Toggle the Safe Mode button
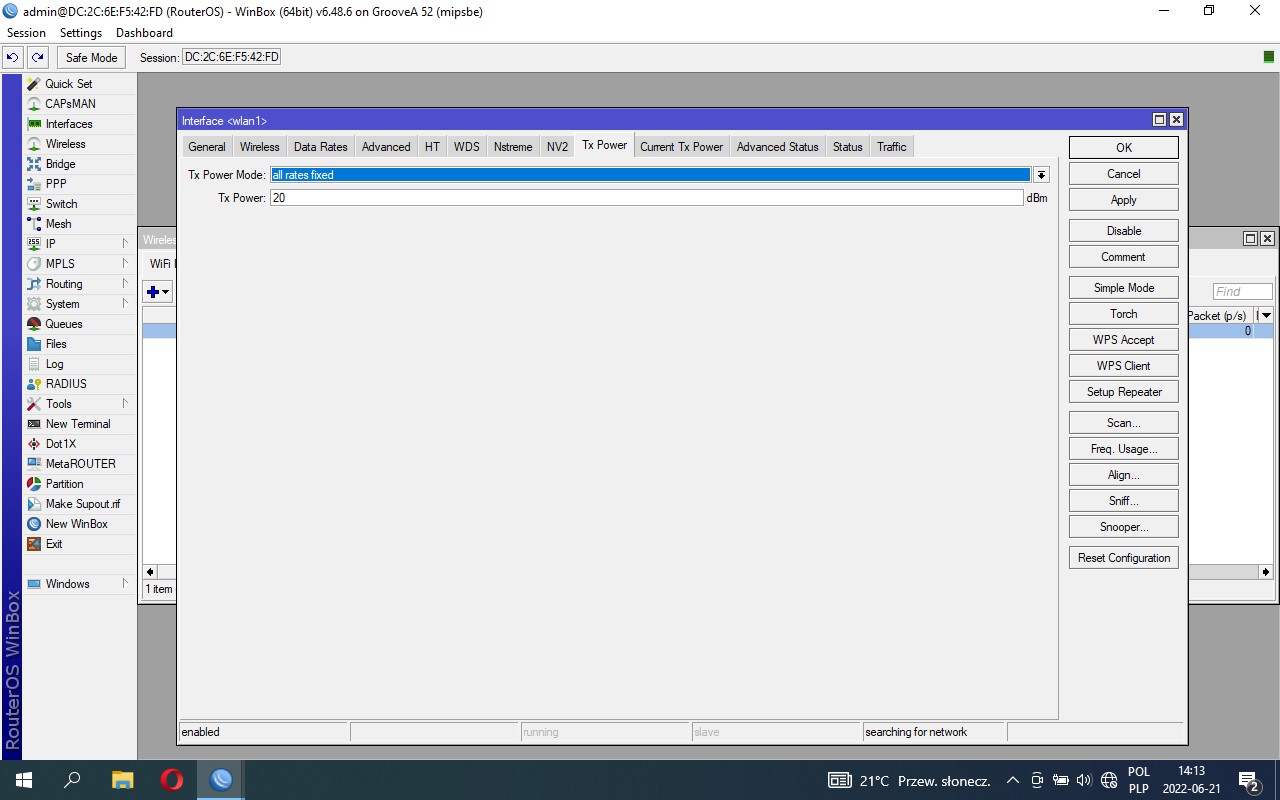 coord(92,58)
